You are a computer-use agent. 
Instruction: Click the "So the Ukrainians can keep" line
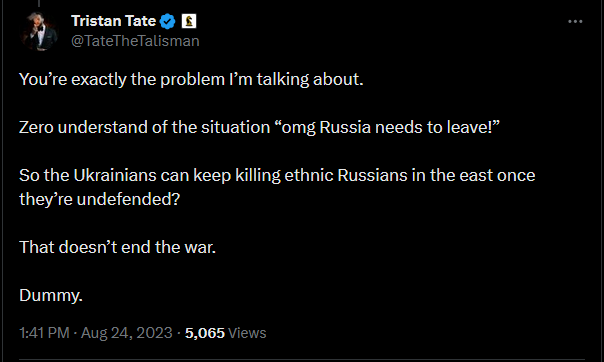click(277, 175)
